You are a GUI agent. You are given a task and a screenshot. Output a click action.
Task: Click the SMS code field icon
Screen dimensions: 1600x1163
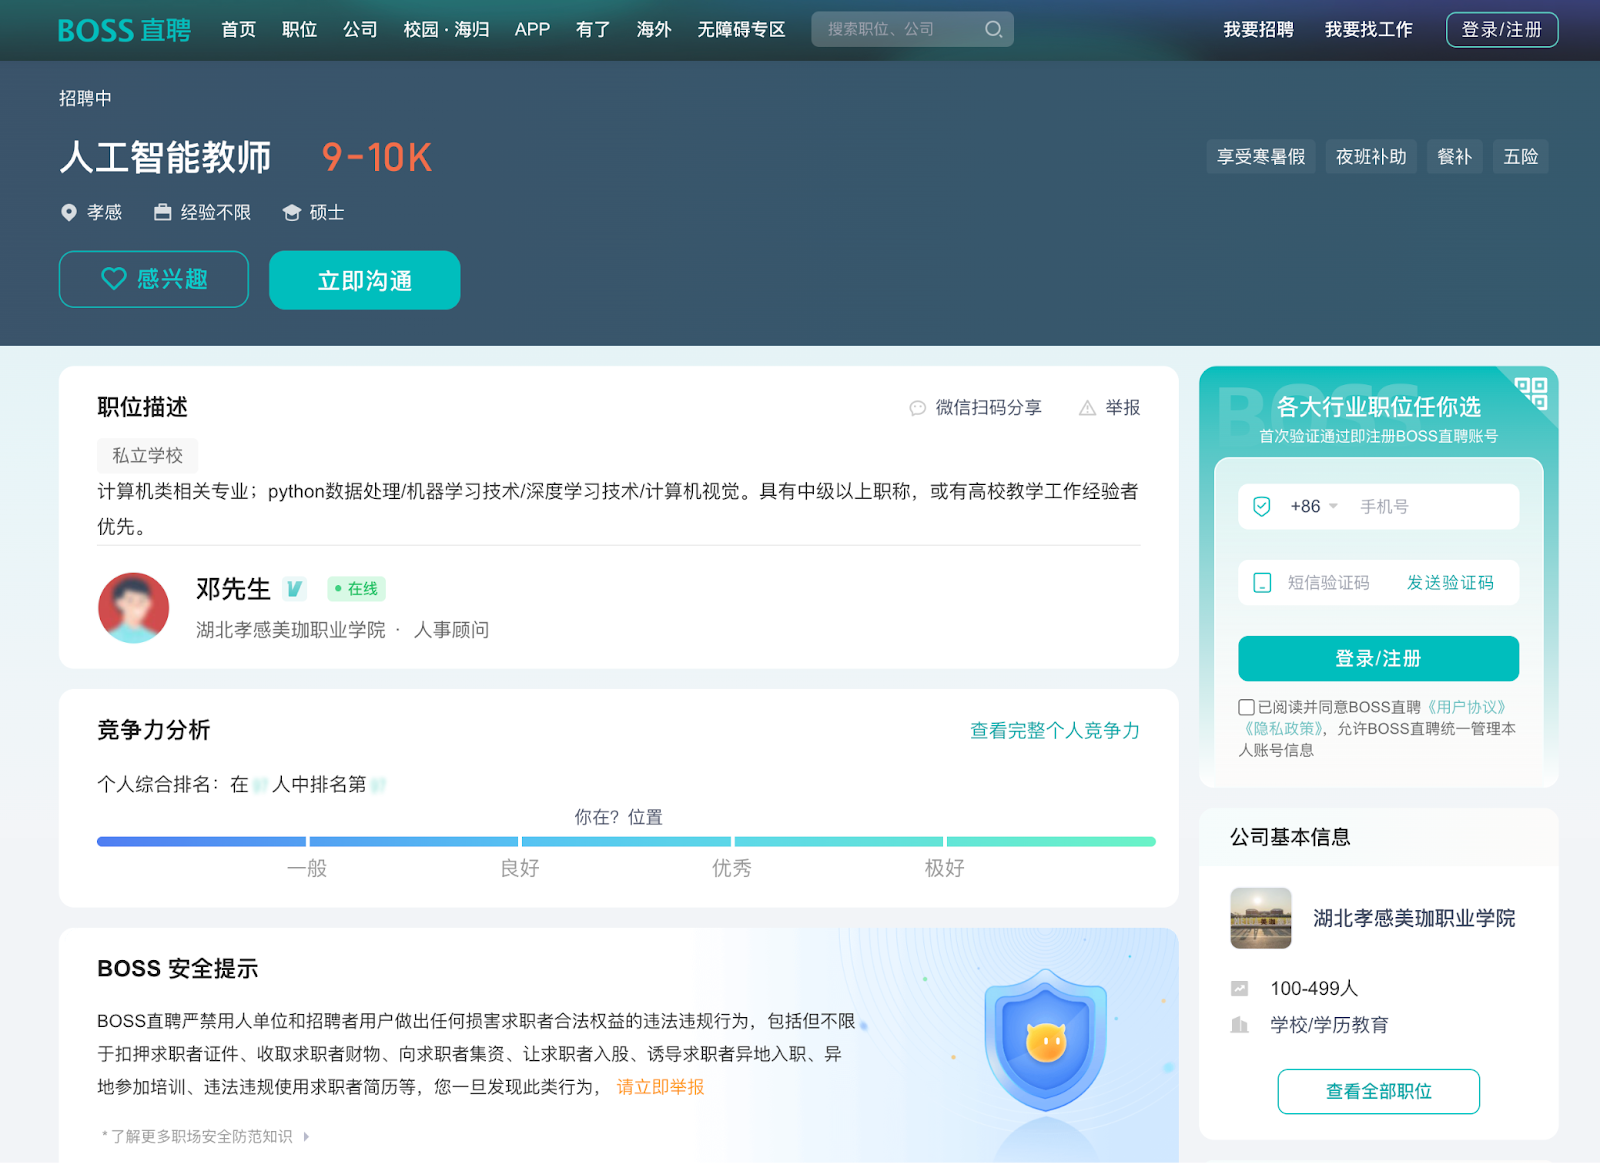coord(1262,582)
